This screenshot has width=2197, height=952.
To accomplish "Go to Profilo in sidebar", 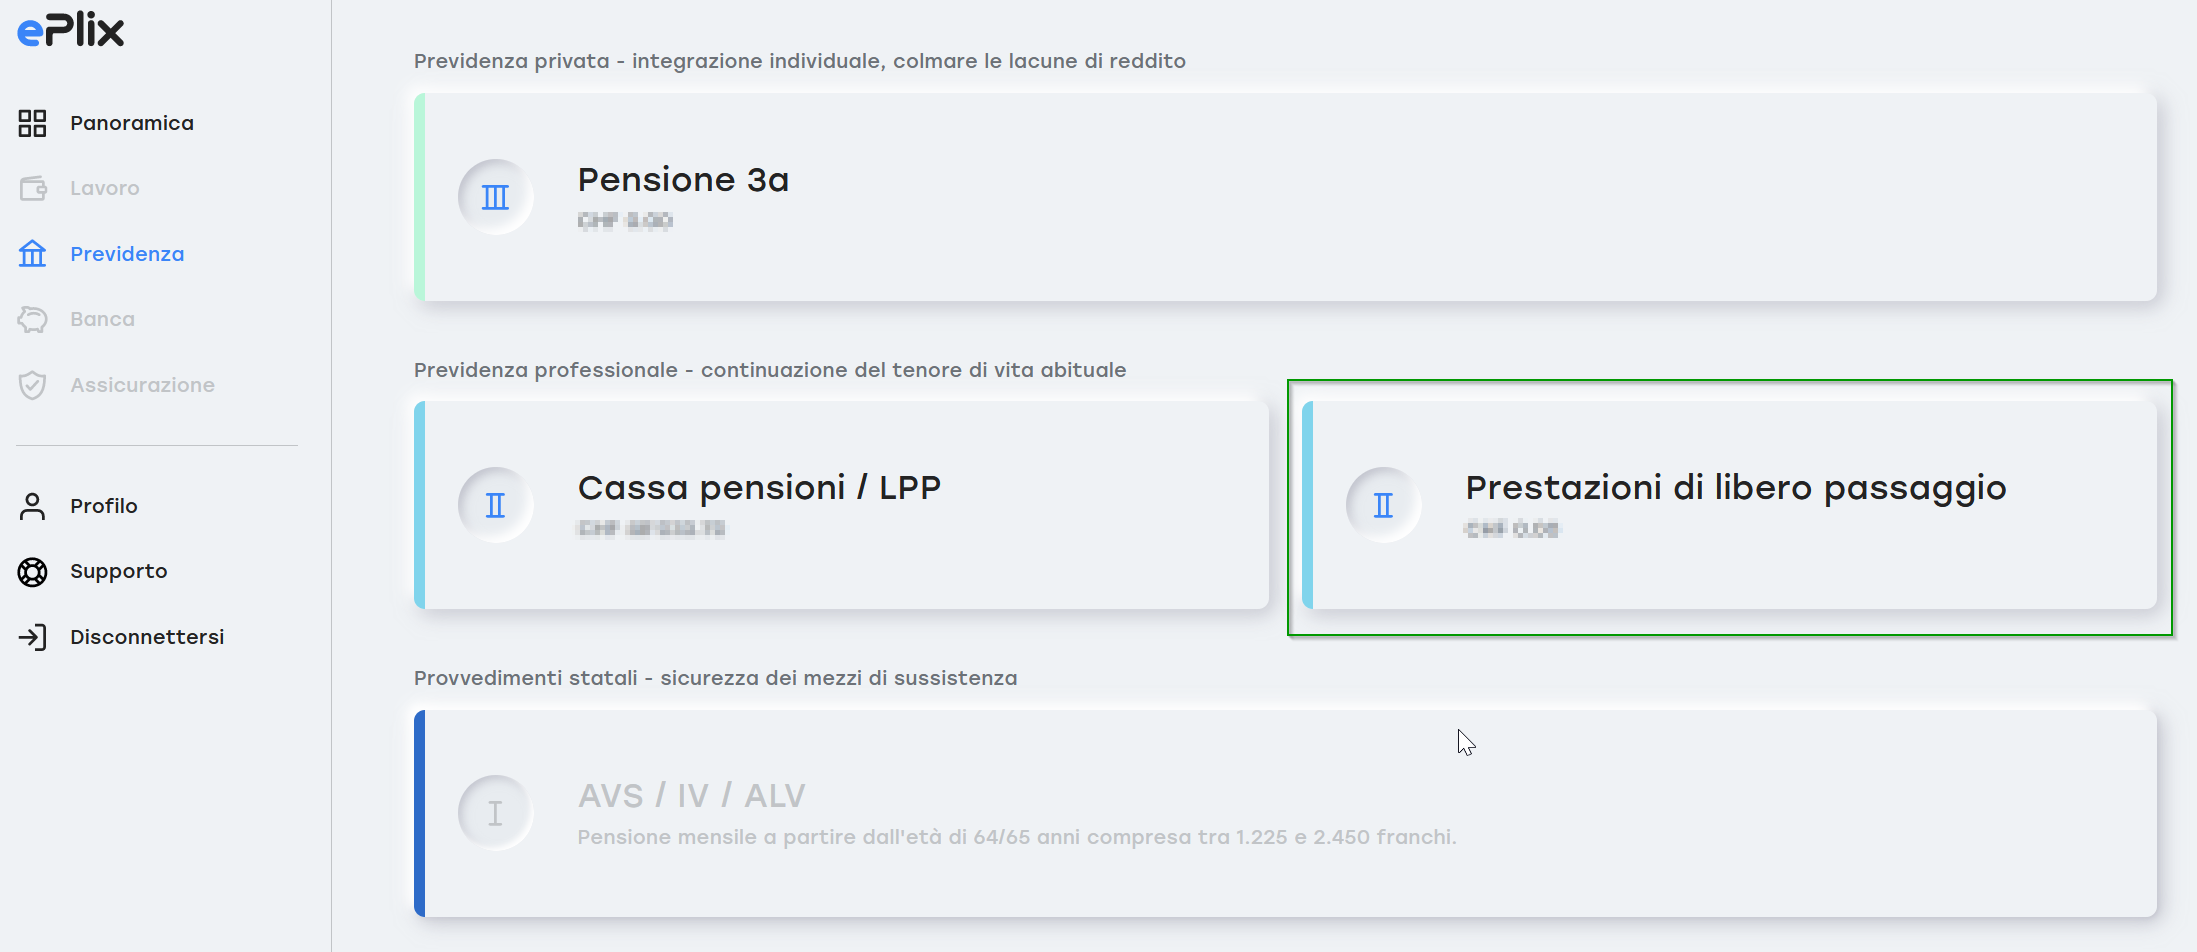I will [104, 506].
